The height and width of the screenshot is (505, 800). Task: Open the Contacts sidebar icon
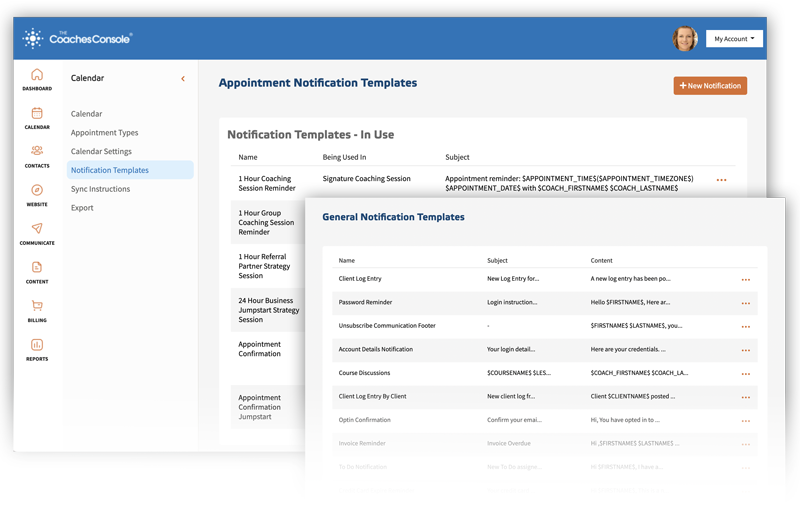click(x=37, y=150)
